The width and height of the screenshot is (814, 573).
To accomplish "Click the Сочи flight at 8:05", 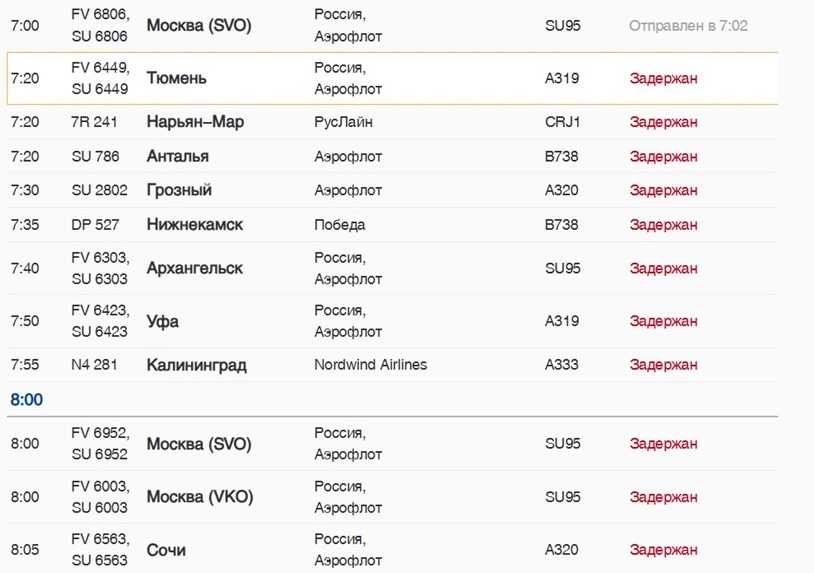I will pyautogui.click(x=392, y=550).
